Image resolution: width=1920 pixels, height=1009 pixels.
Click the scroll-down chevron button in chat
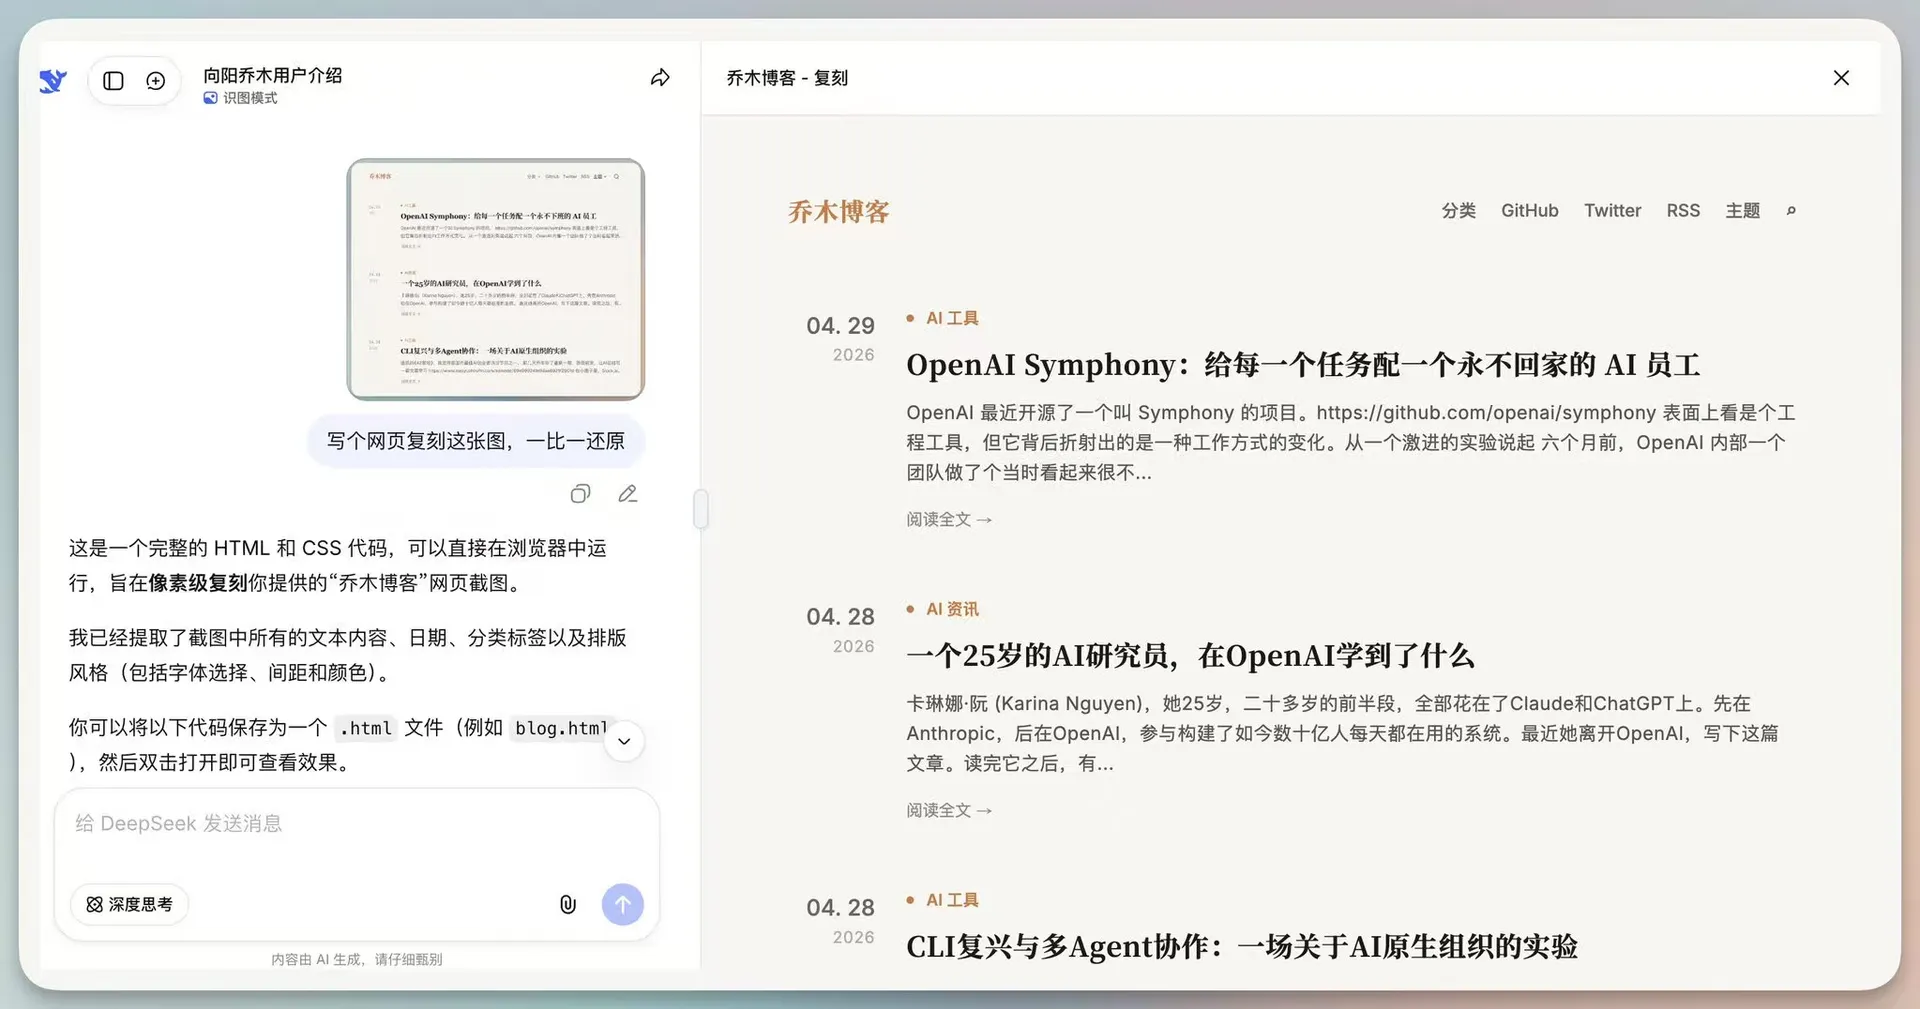pyautogui.click(x=624, y=742)
